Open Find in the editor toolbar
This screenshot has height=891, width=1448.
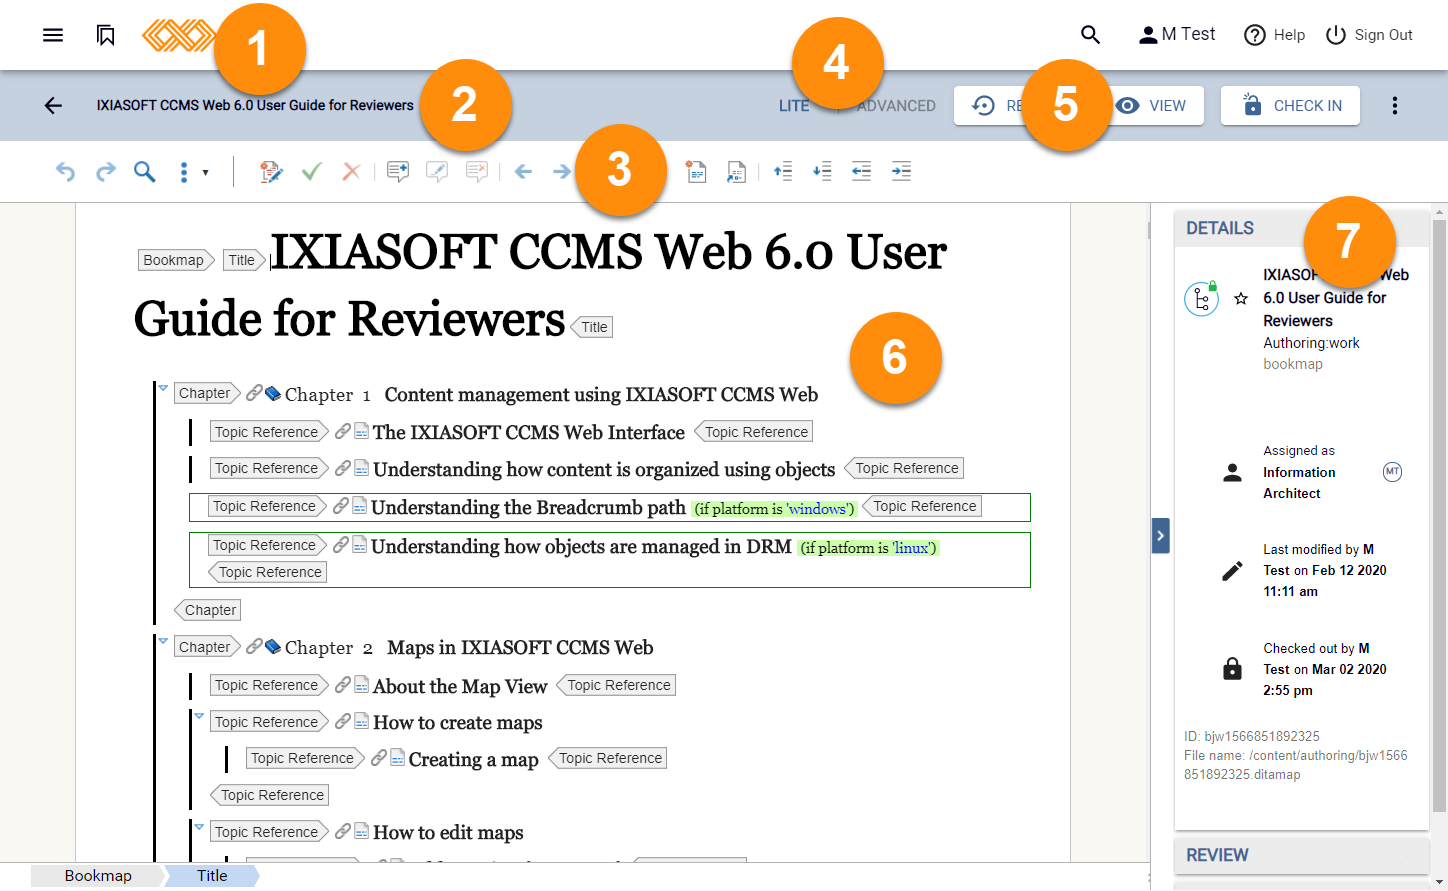(145, 172)
